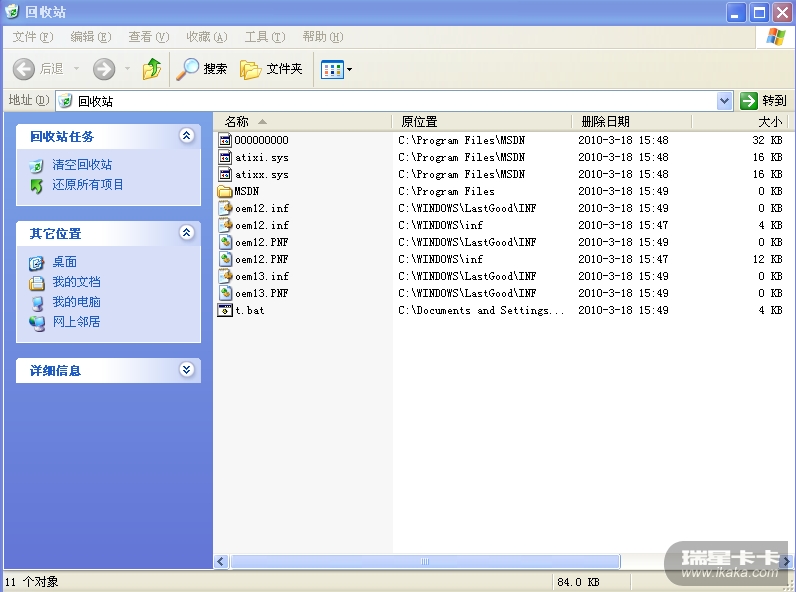Open the Tools (工具) menu
The height and width of the screenshot is (592, 796).
[264, 37]
